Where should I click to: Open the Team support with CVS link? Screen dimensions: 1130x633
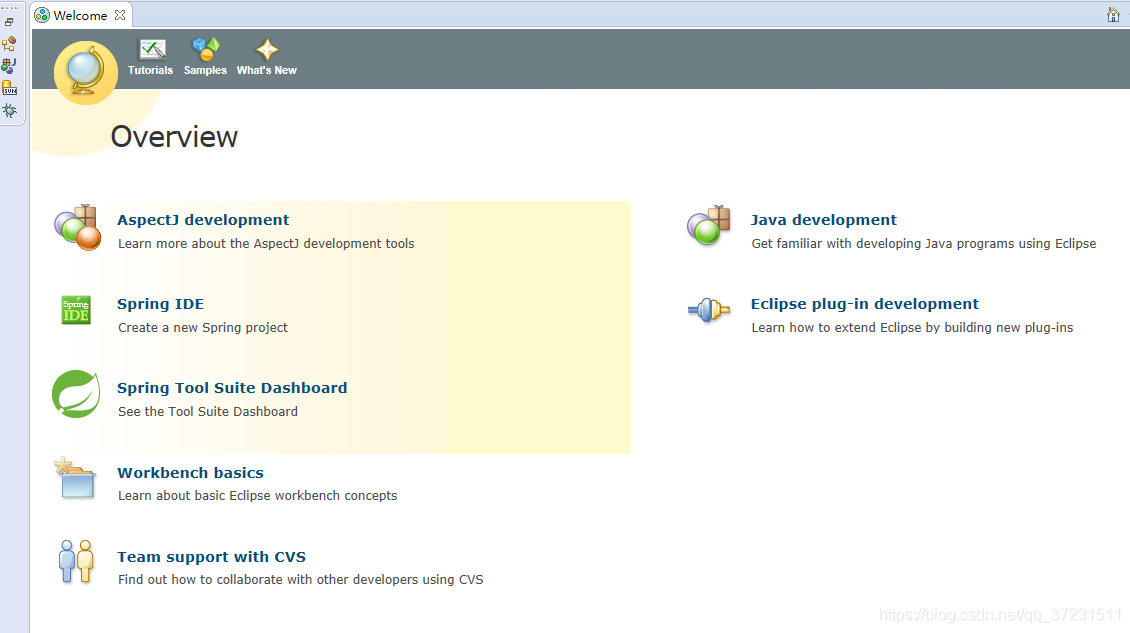(x=212, y=557)
